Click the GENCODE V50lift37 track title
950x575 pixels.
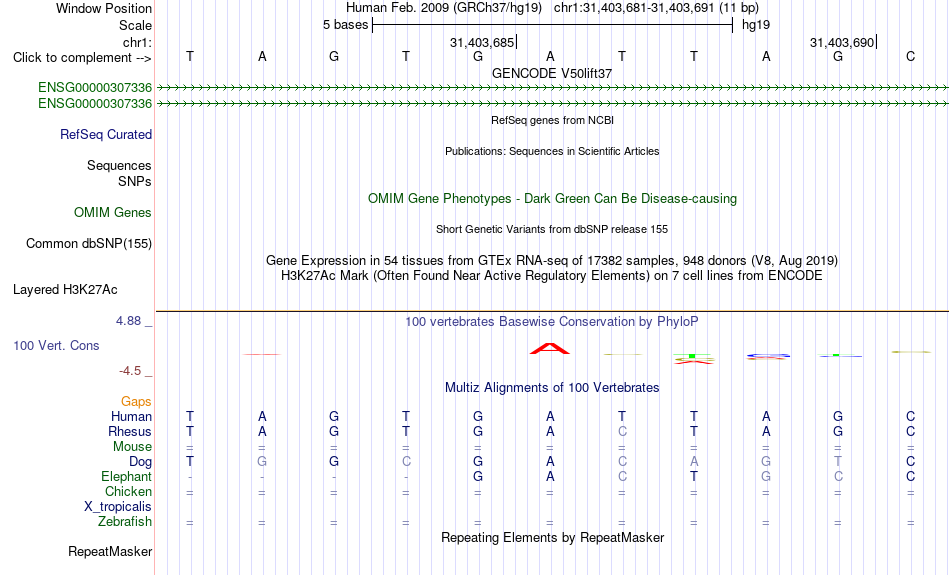pyautogui.click(x=552, y=73)
